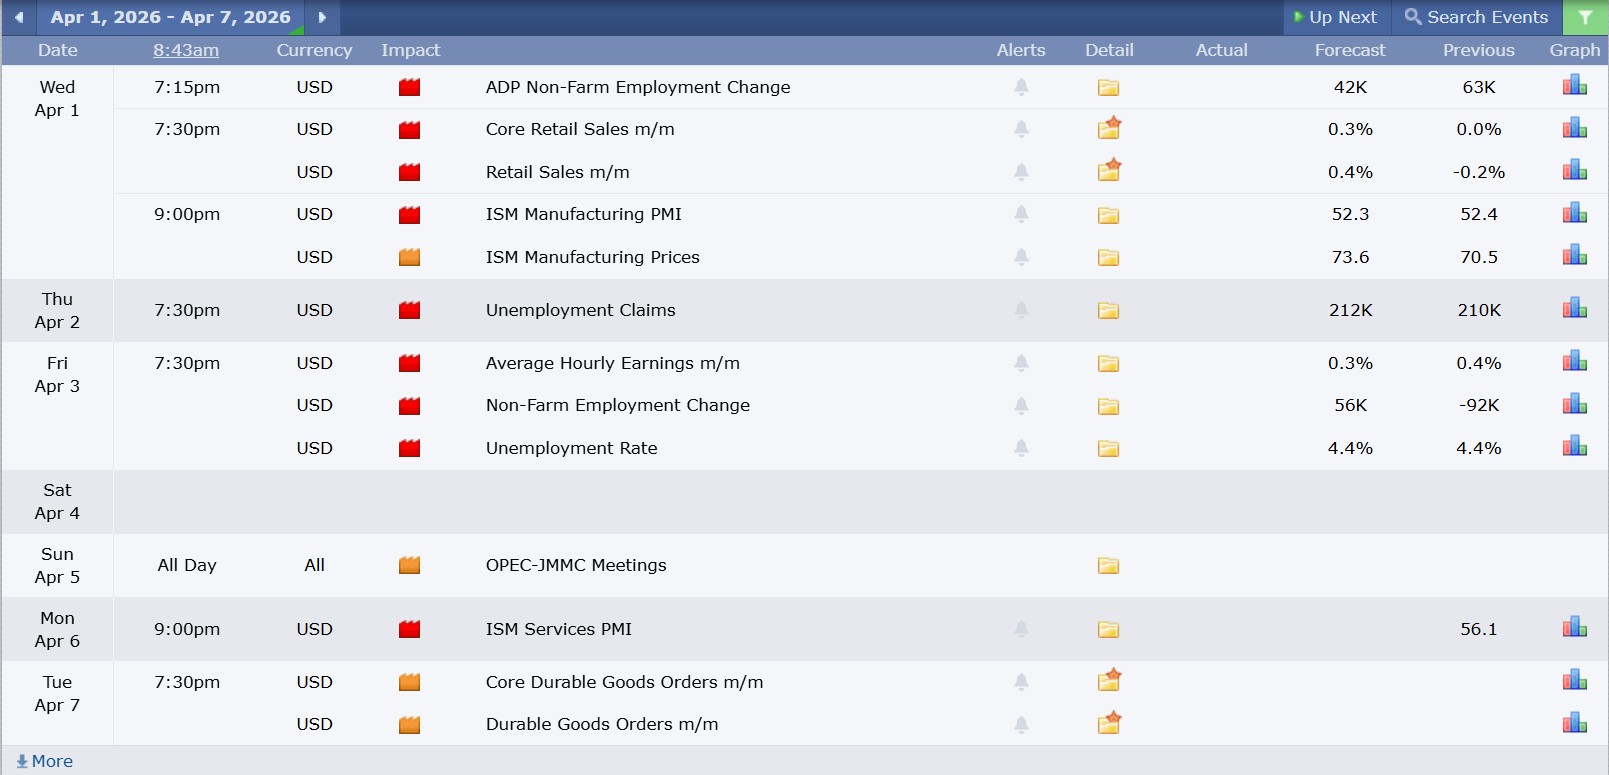1609x775 pixels.
Task: Open graph for Core Retail Sales m/m
Action: tap(1575, 128)
